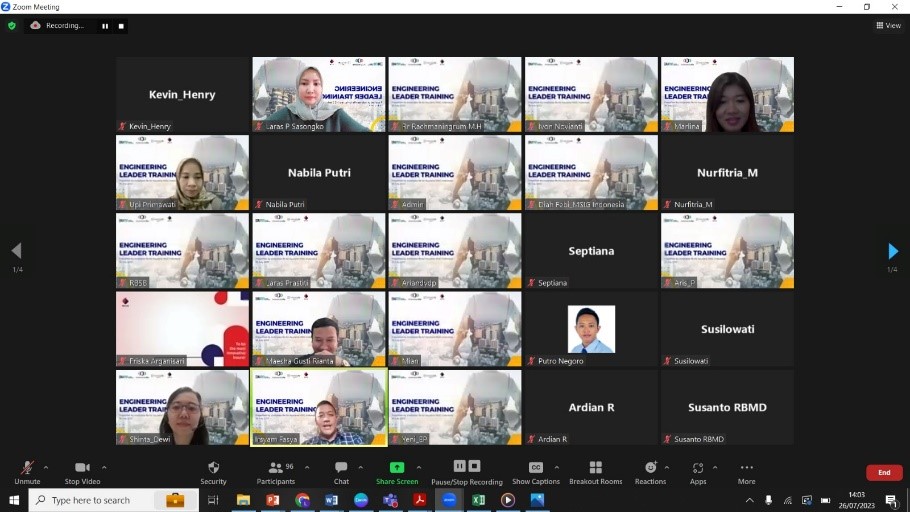Image resolution: width=910 pixels, height=512 pixels.
Task: Open Excel from taskbar
Action: 478,500
